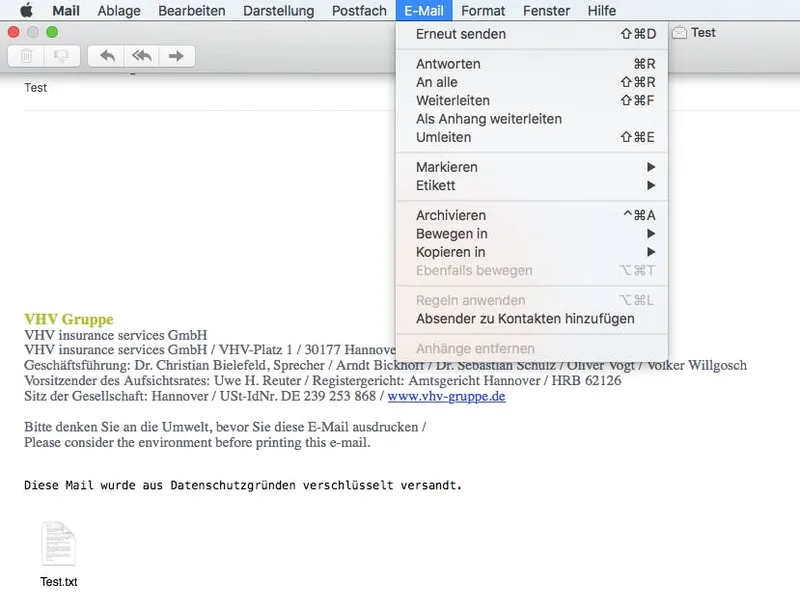Open the Mail application menu
The height and width of the screenshot is (612, 800).
[66, 10]
